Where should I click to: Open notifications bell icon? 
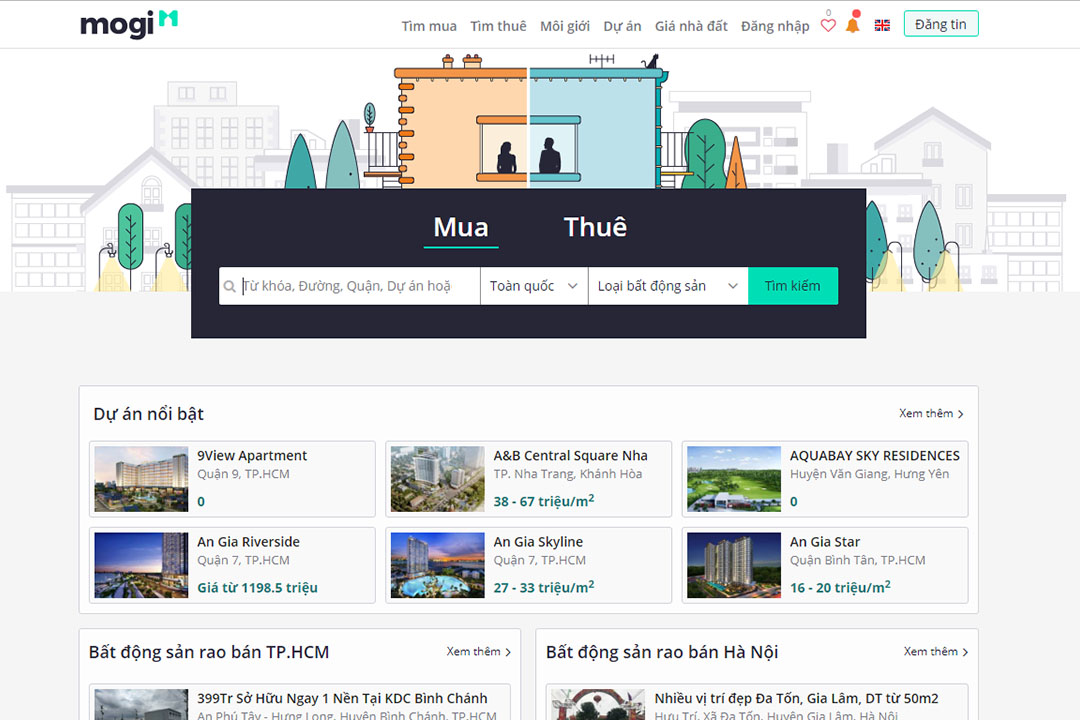coord(852,25)
